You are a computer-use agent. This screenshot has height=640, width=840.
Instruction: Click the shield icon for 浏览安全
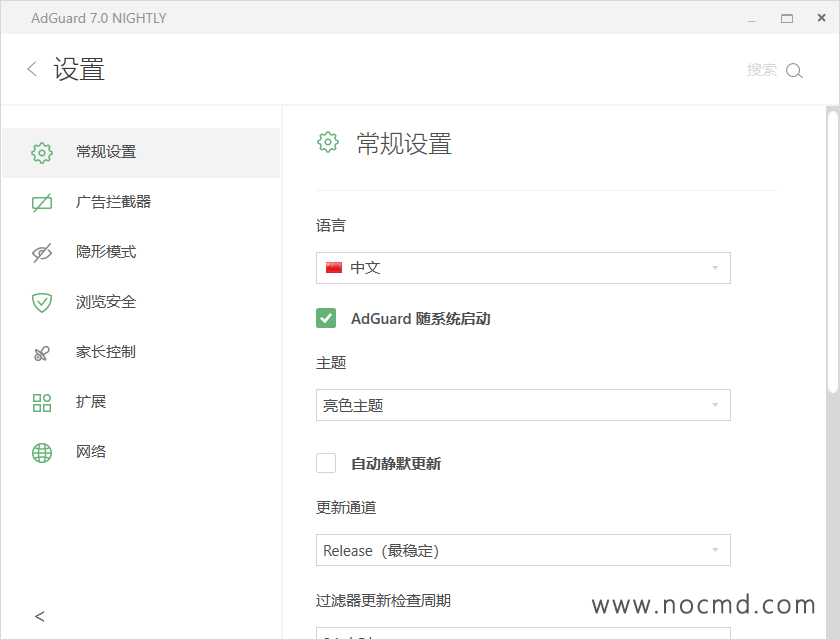(42, 303)
